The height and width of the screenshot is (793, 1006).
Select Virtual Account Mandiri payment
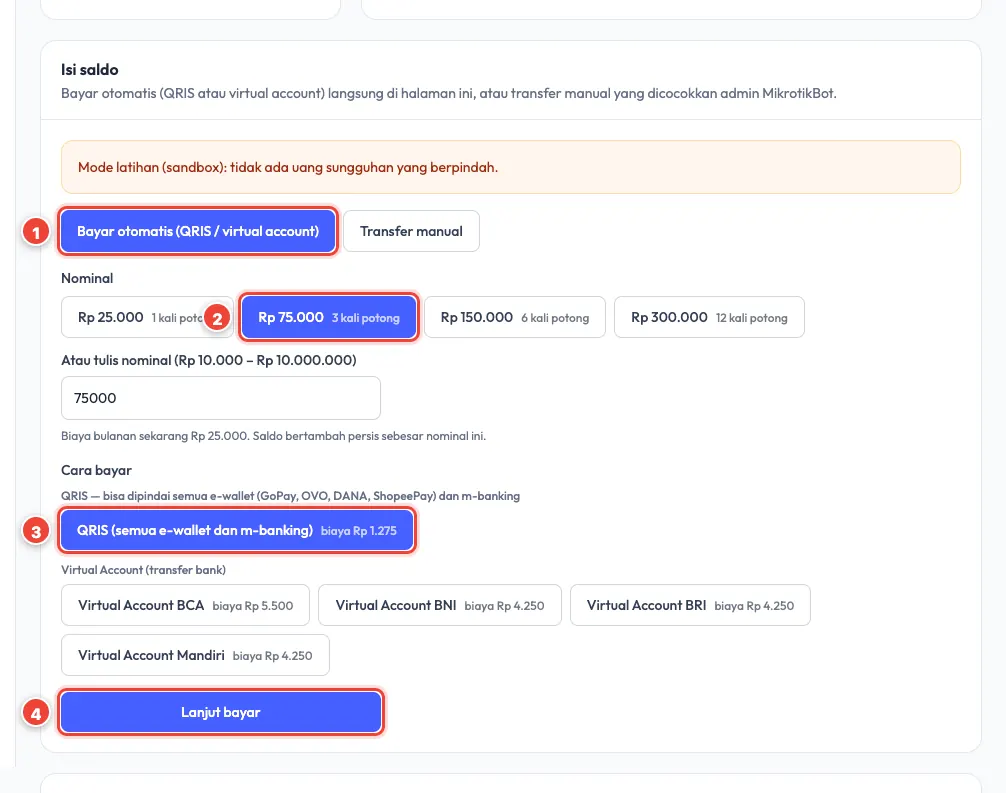coord(195,655)
